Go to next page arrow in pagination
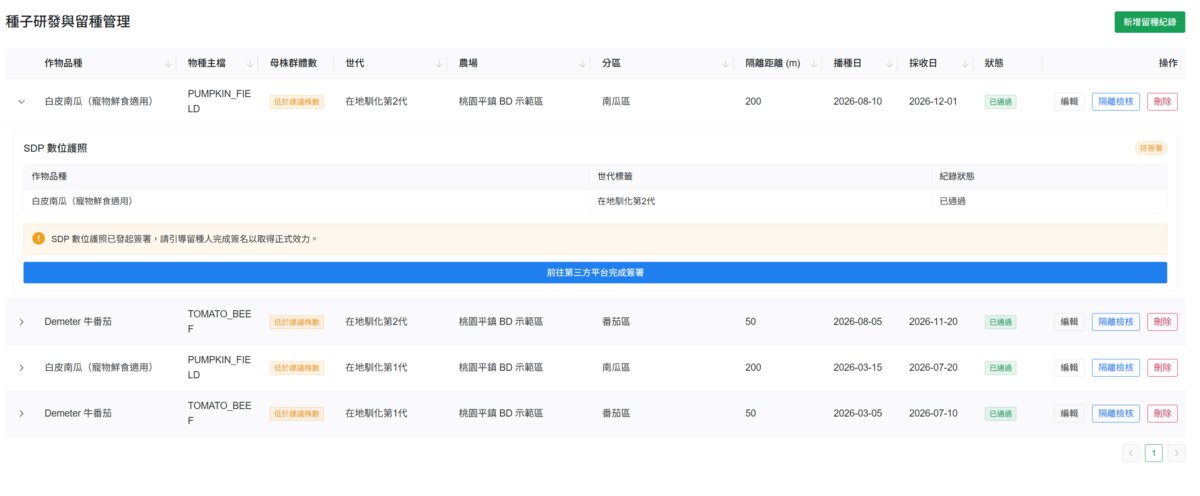1200x496 pixels. [x=1176, y=453]
